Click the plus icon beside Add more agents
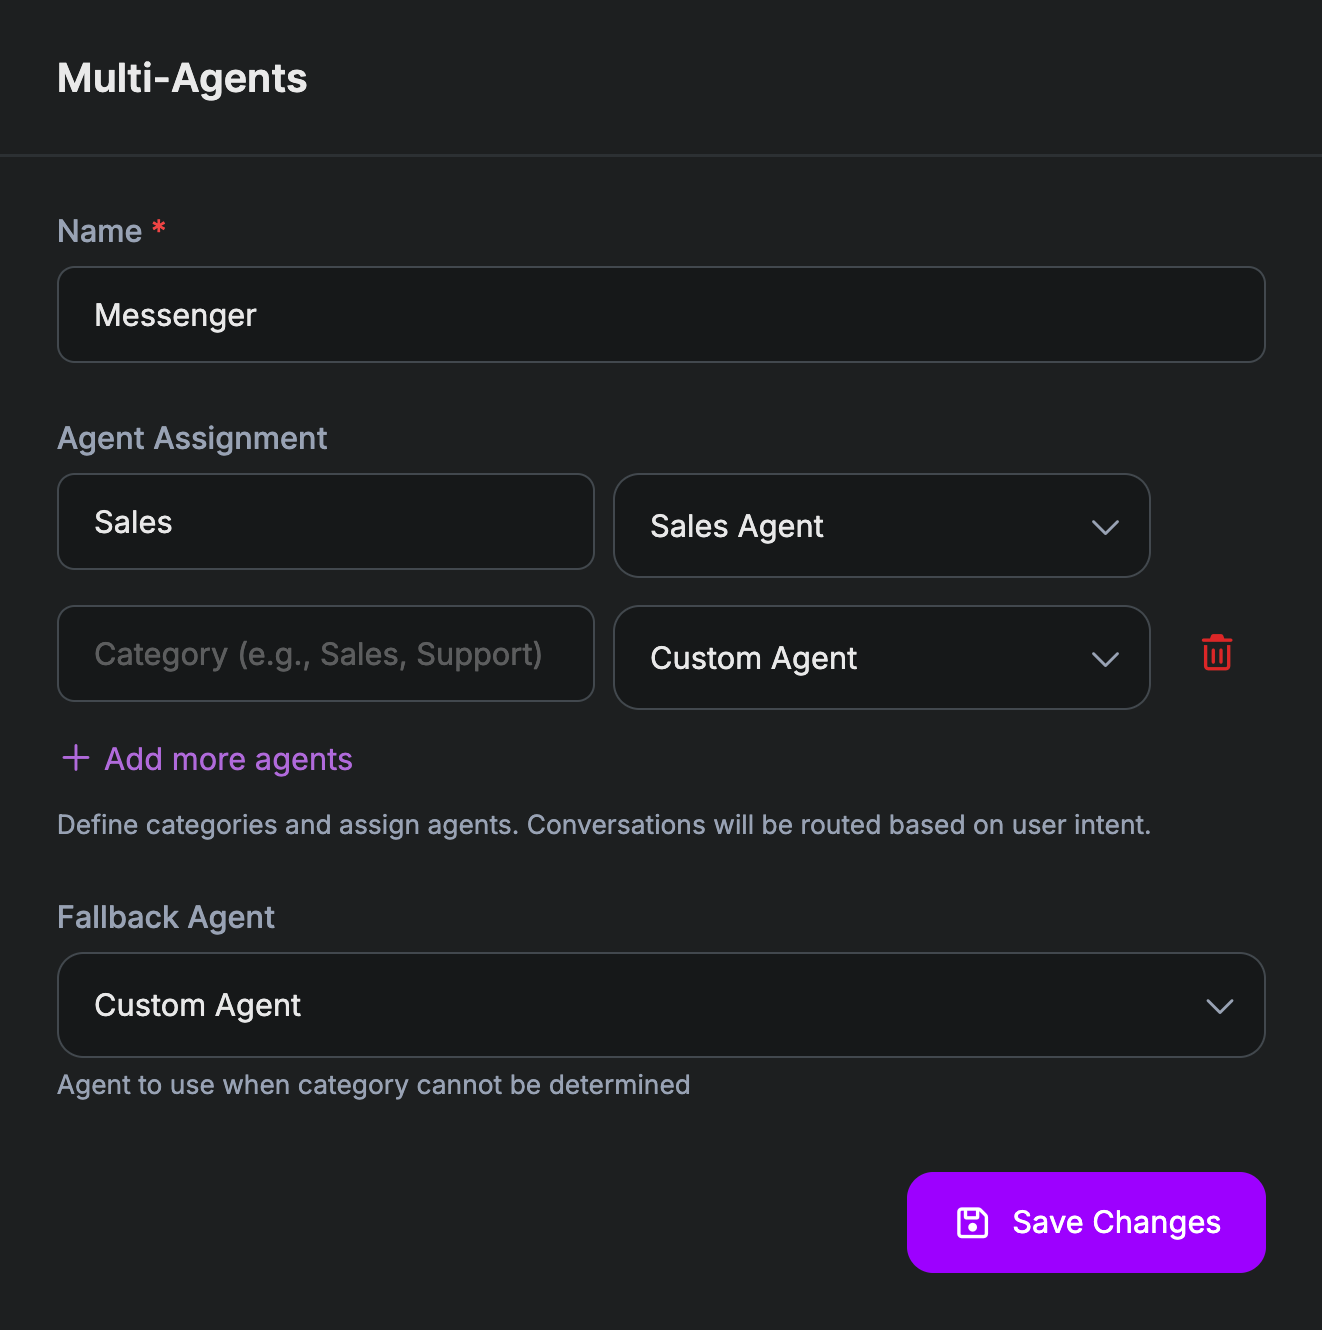This screenshot has height=1330, width=1322. click(76, 758)
